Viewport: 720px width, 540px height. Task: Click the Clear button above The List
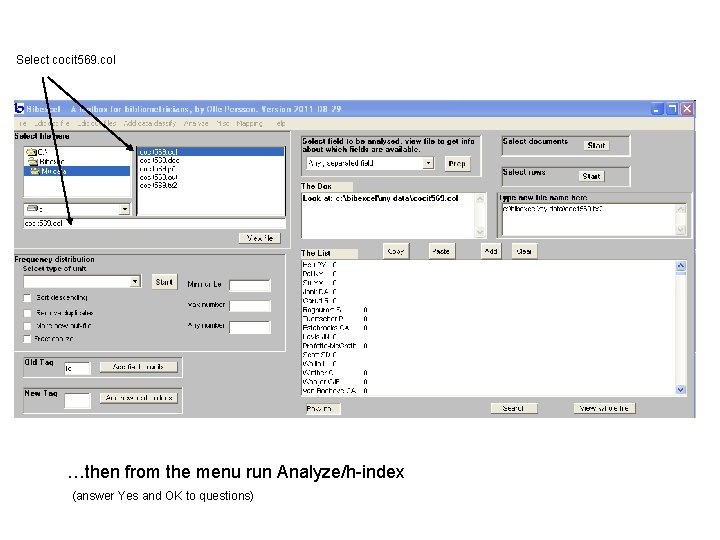point(524,251)
